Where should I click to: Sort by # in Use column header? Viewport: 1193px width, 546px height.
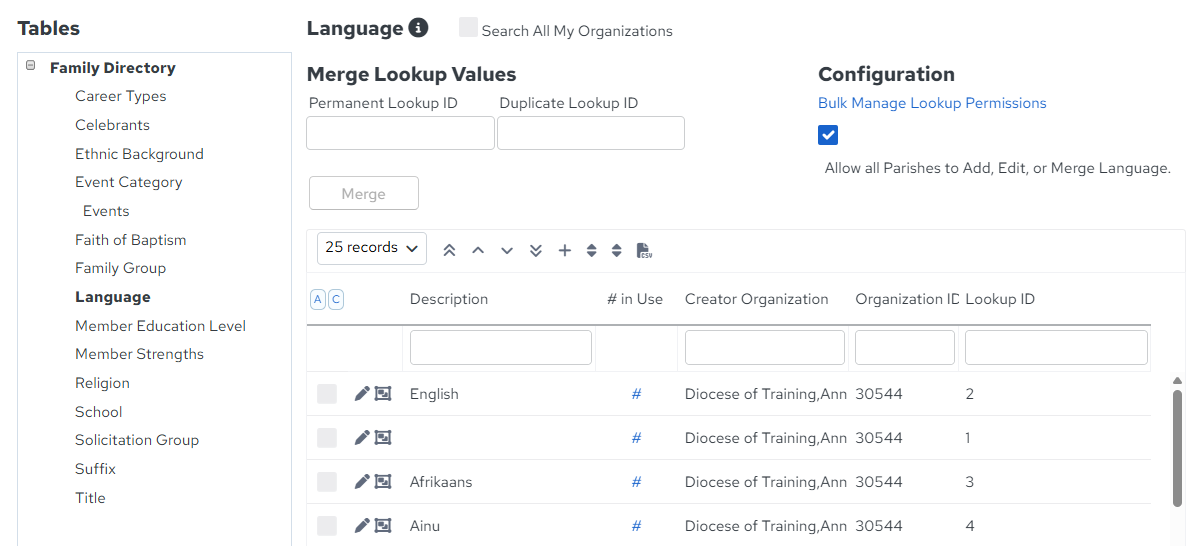(x=635, y=300)
